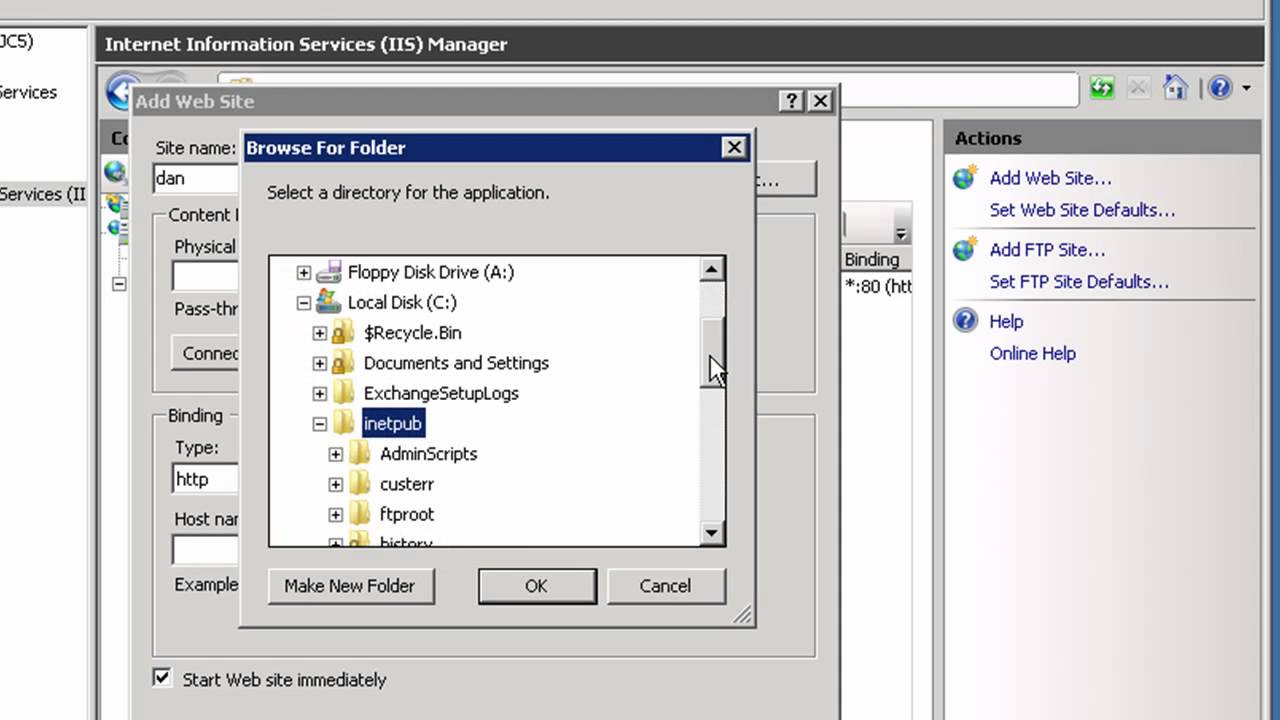
Task: Click the Local Disk (C:) drive icon
Action: click(x=329, y=302)
